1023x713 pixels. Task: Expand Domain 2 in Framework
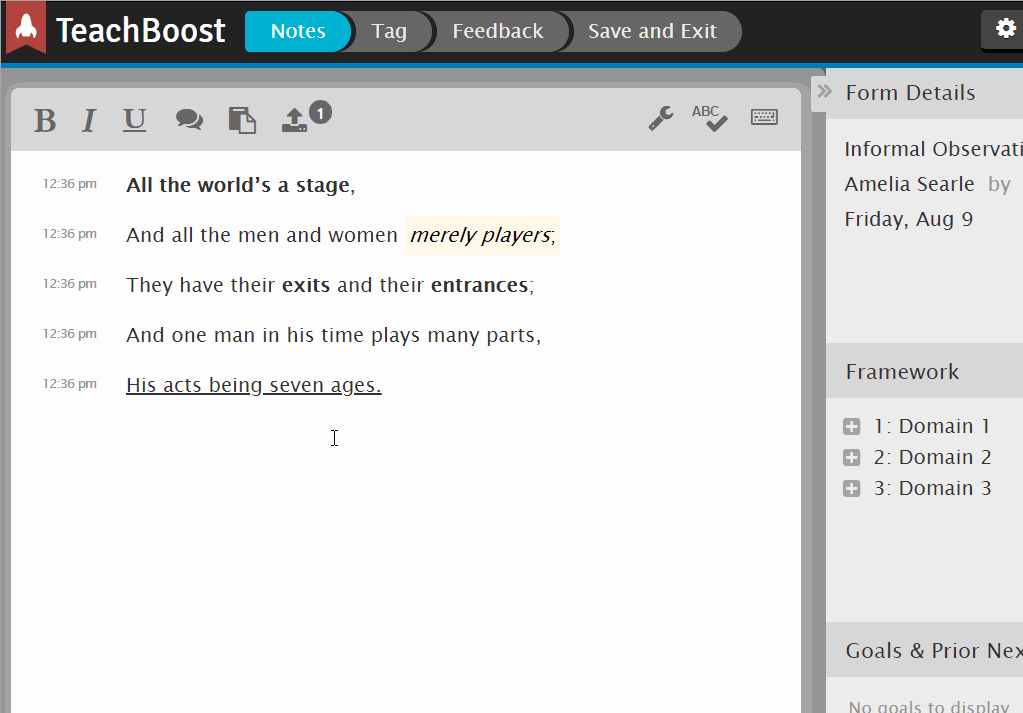(x=851, y=458)
